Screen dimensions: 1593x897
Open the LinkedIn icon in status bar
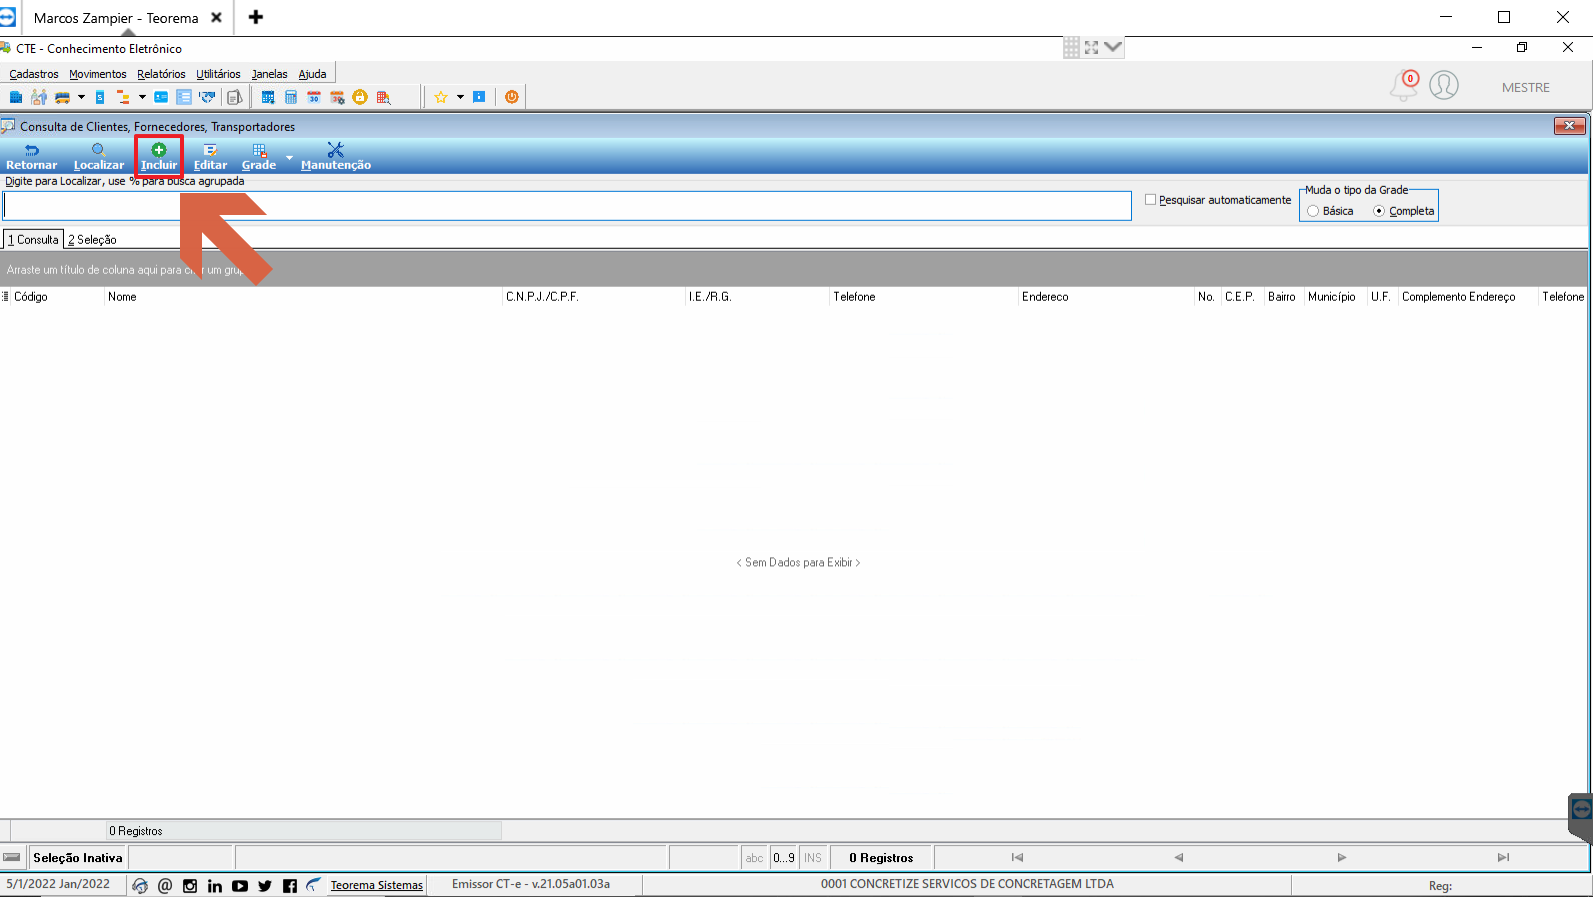pos(215,886)
